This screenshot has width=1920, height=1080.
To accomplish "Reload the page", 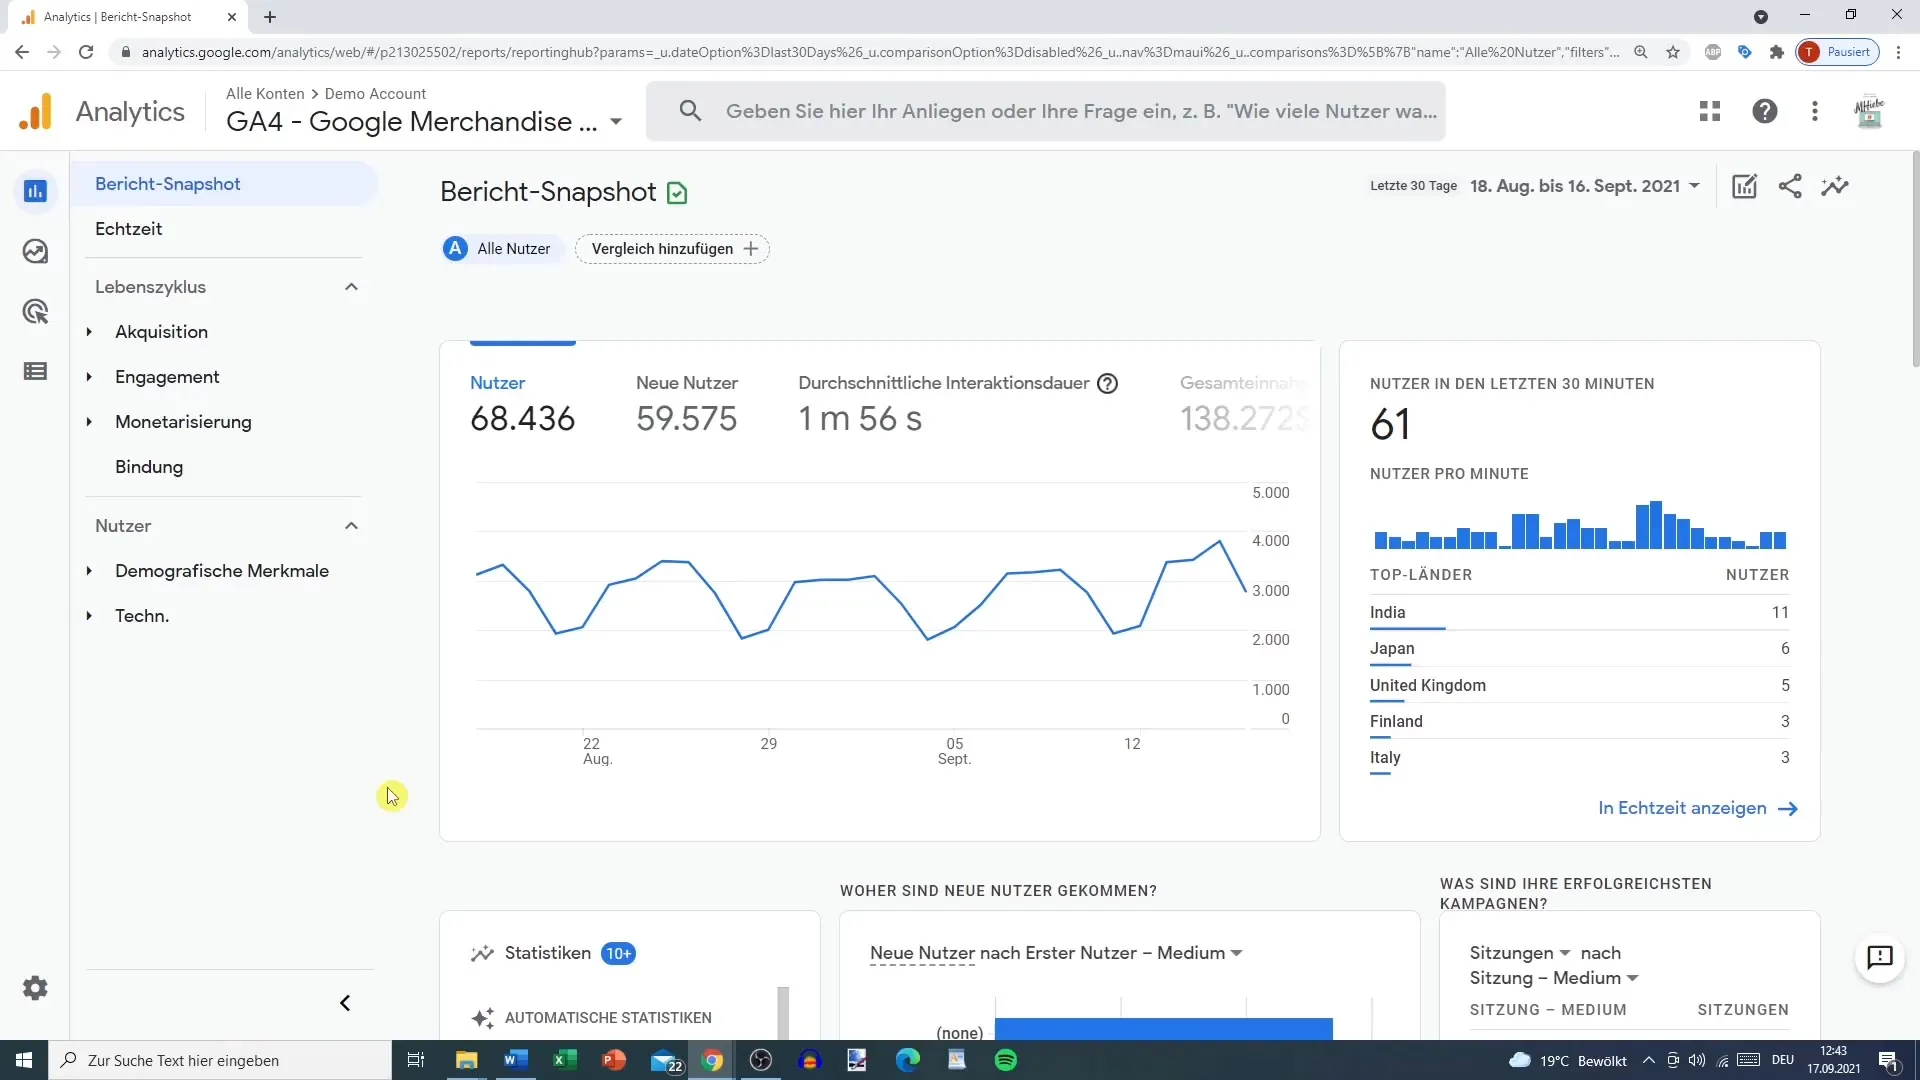I will (x=86, y=52).
